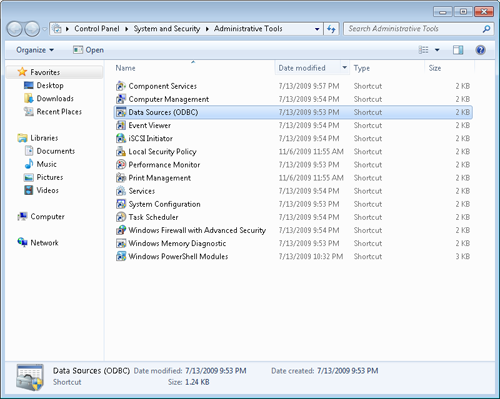Click Control Panel in address bar
Image resolution: width=500 pixels, height=399 pixels.
[97, 29]
